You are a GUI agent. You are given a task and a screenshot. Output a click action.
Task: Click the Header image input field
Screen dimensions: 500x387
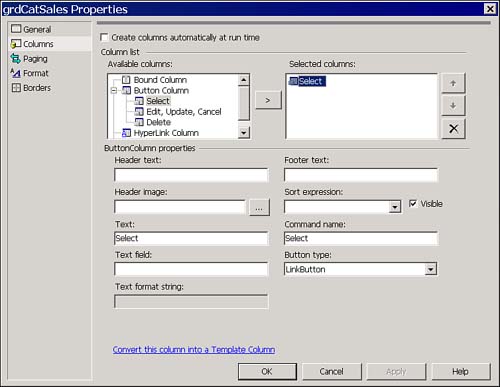pyautogui.click(x=180, y=207)
